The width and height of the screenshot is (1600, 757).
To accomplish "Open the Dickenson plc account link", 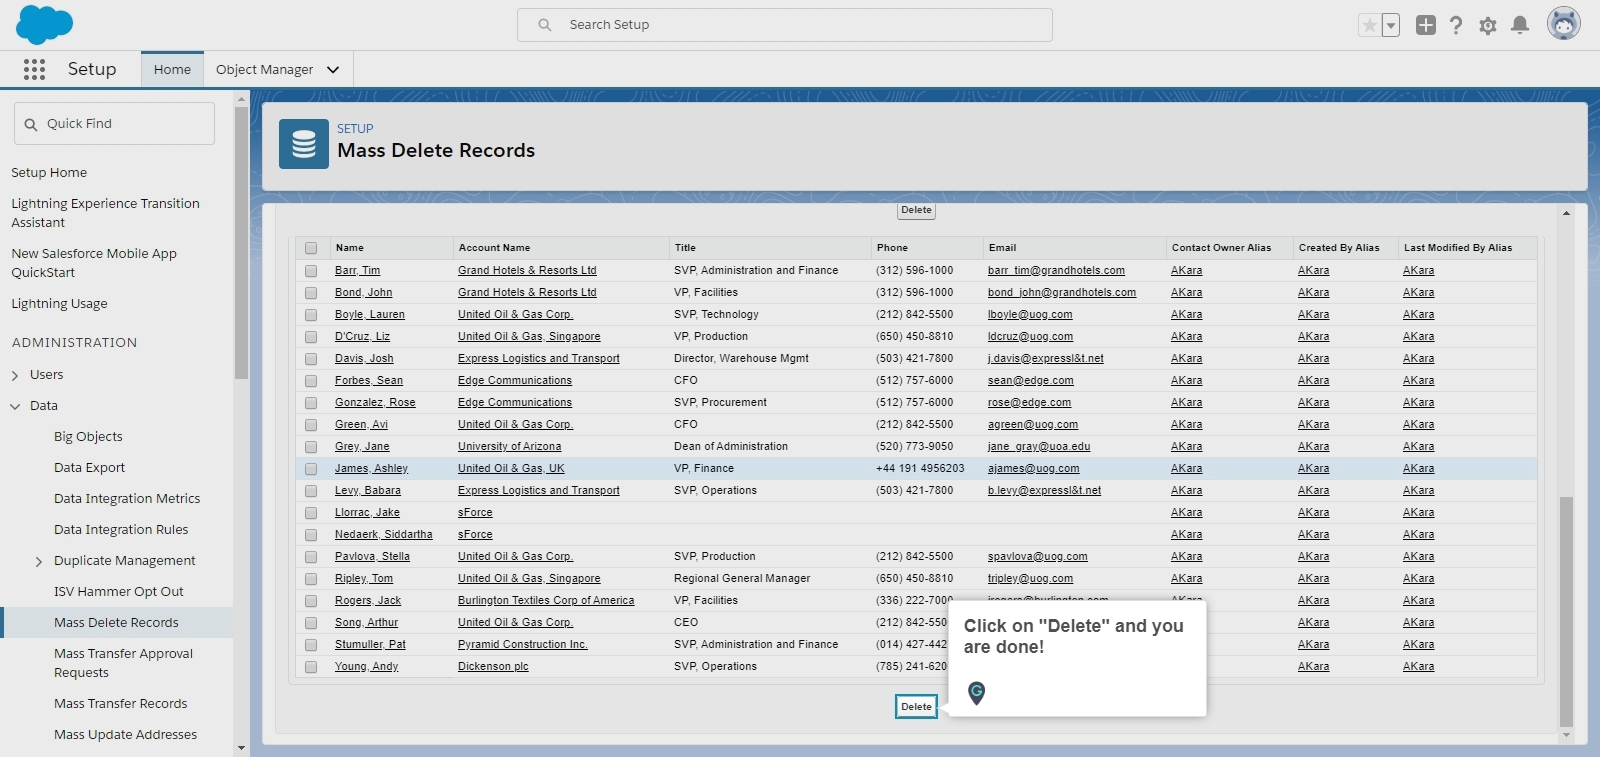I will (x=493, y=666).
